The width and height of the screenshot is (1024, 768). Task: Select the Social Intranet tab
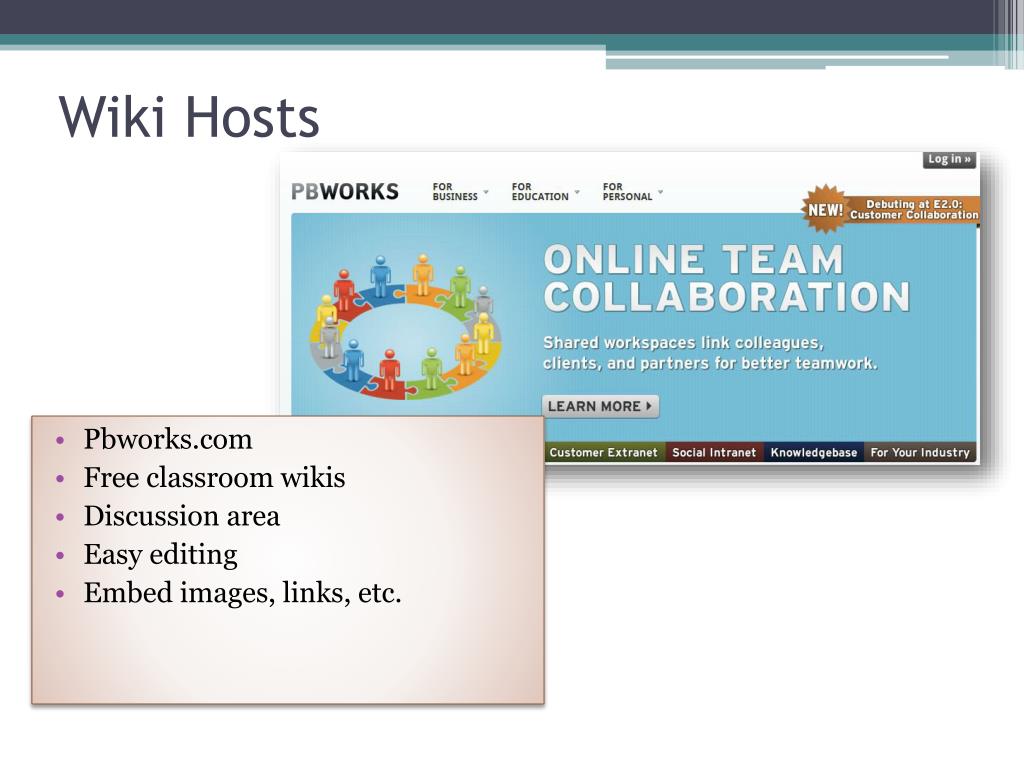point(714,453)
